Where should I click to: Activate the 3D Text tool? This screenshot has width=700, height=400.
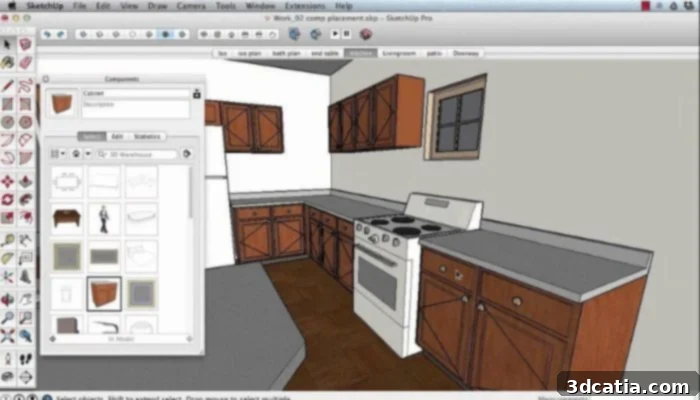click(25, 276)
